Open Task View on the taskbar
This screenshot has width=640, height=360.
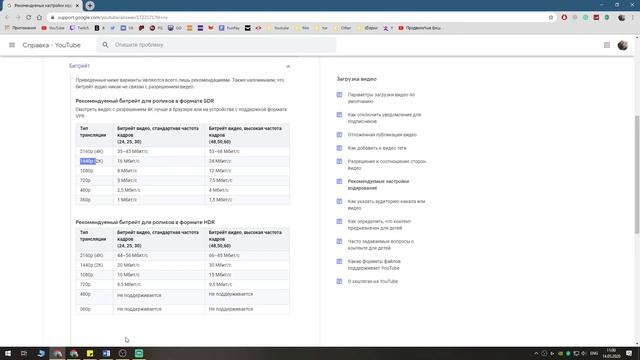pos(24,353)
